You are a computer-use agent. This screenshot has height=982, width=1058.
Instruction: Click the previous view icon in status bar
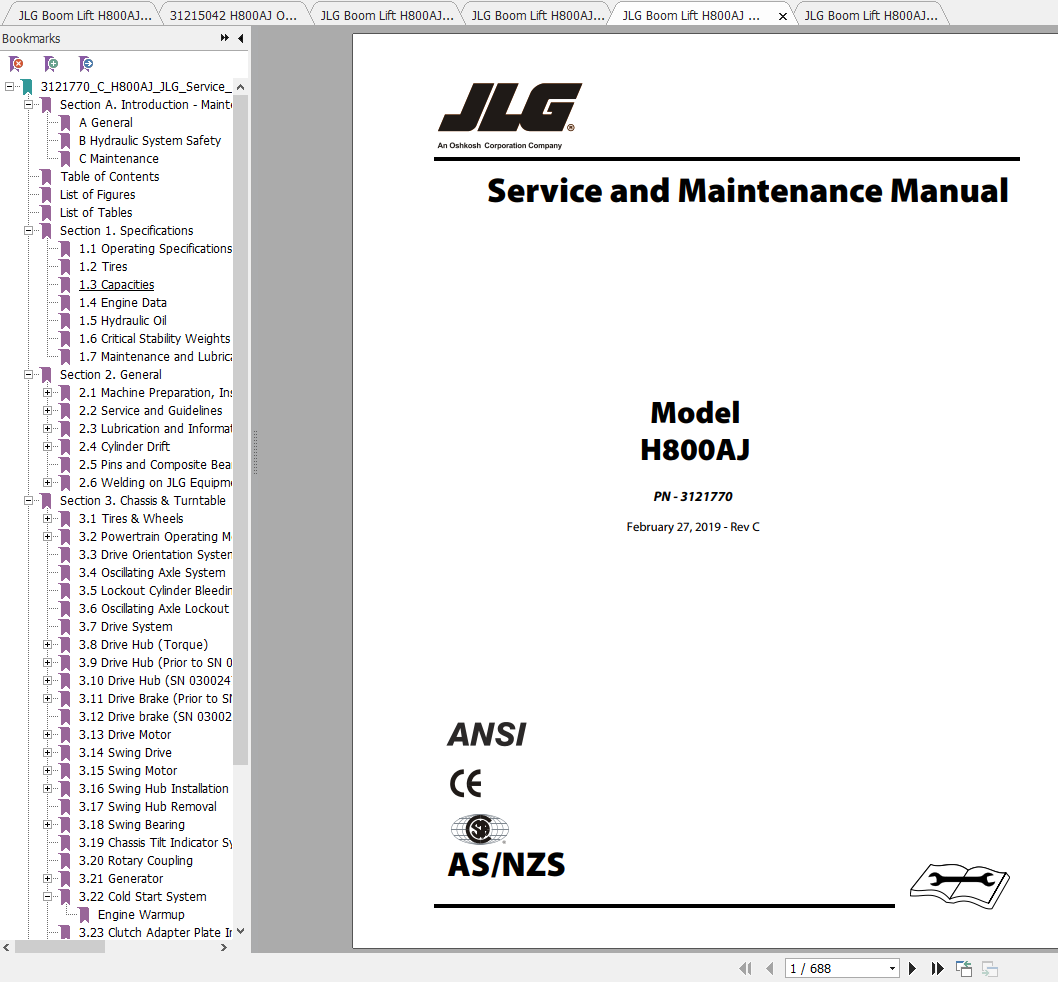pyautogui.click(x=964, y=969)
